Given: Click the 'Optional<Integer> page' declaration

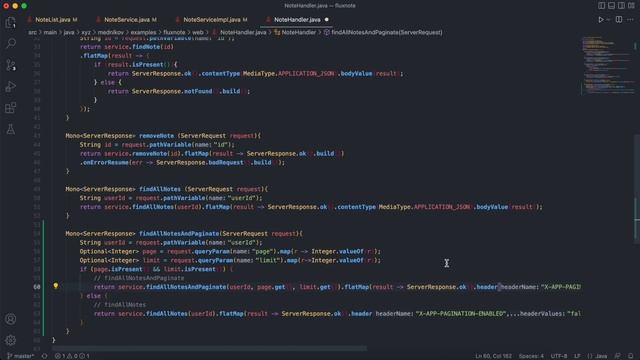Looking at the screenshot, I should tap(118, 251).
